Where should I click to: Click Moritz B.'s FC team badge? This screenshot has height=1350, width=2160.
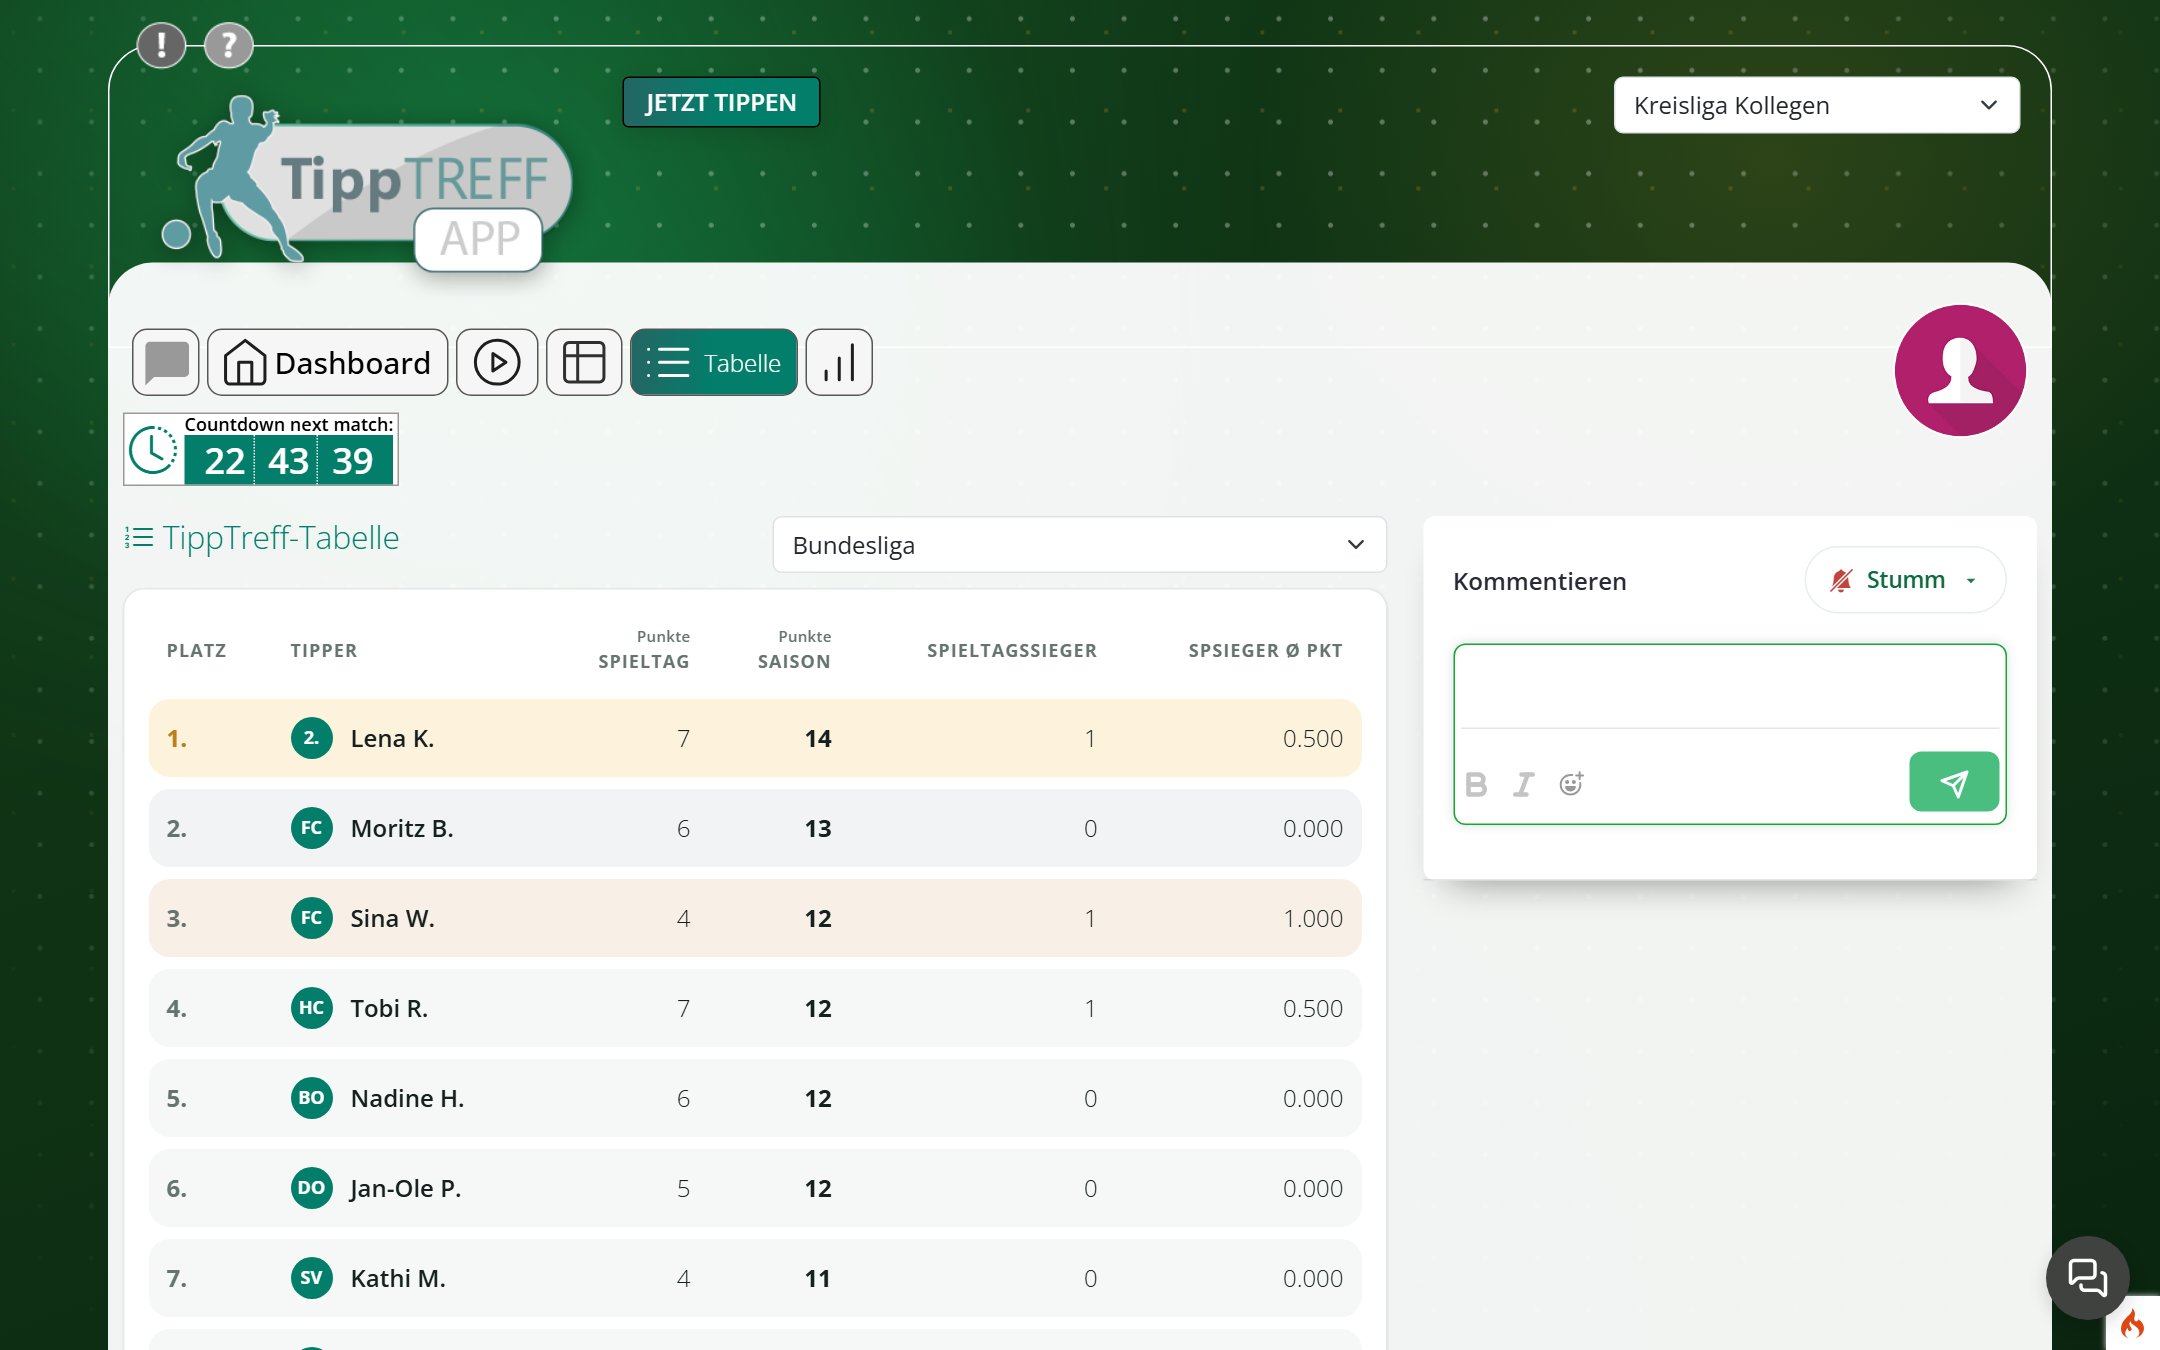(x=312, y=828)
